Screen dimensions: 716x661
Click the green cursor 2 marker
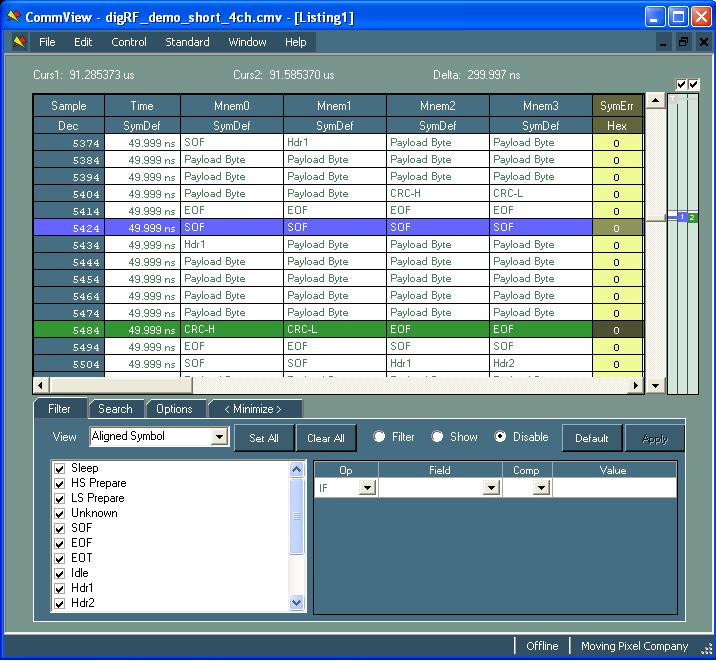(x=692, y=217)
